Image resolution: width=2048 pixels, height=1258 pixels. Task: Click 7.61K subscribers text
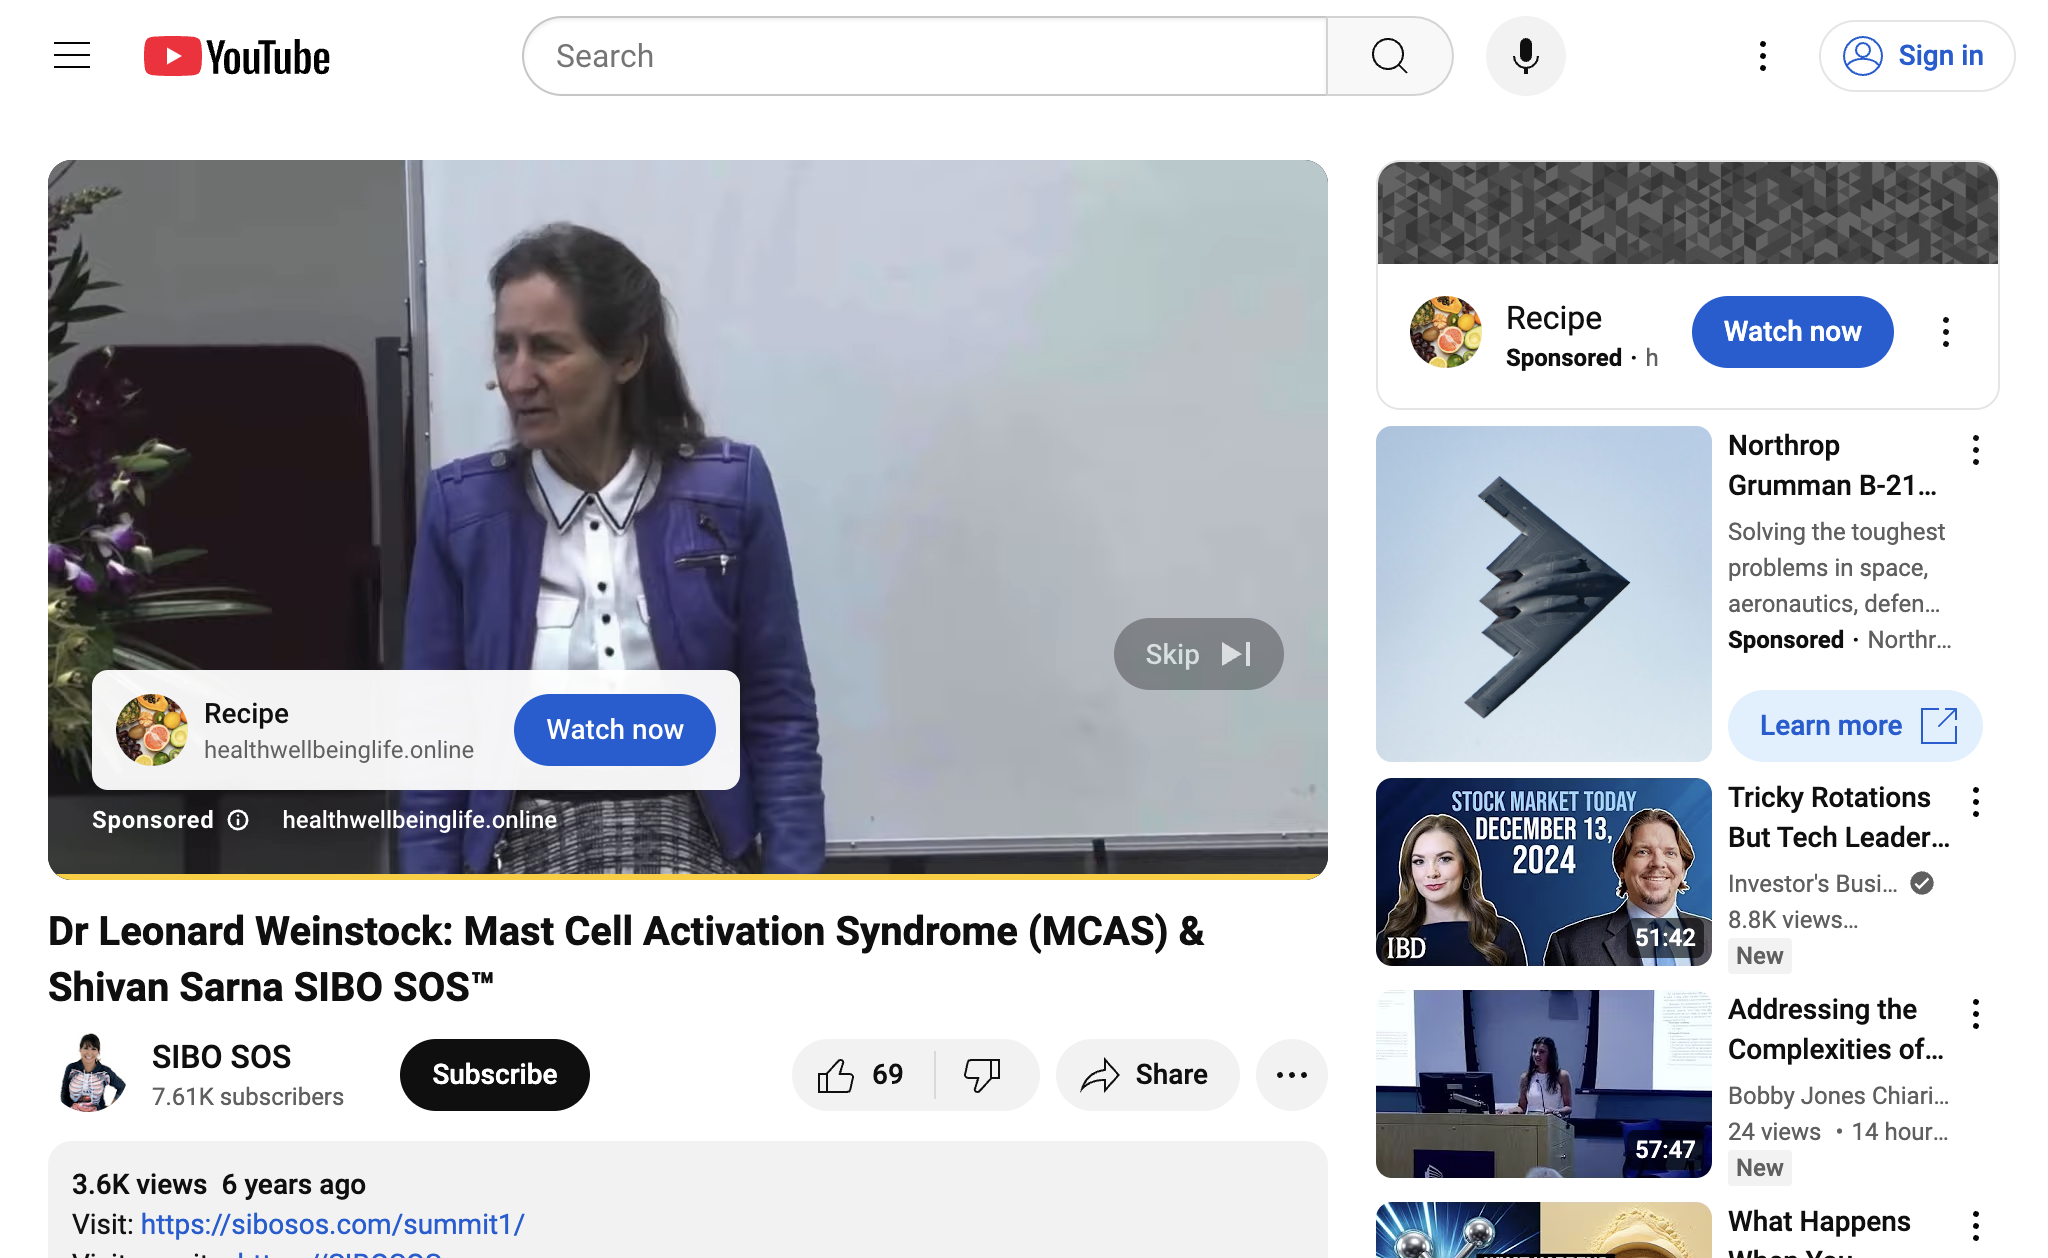pos(248,1097)
